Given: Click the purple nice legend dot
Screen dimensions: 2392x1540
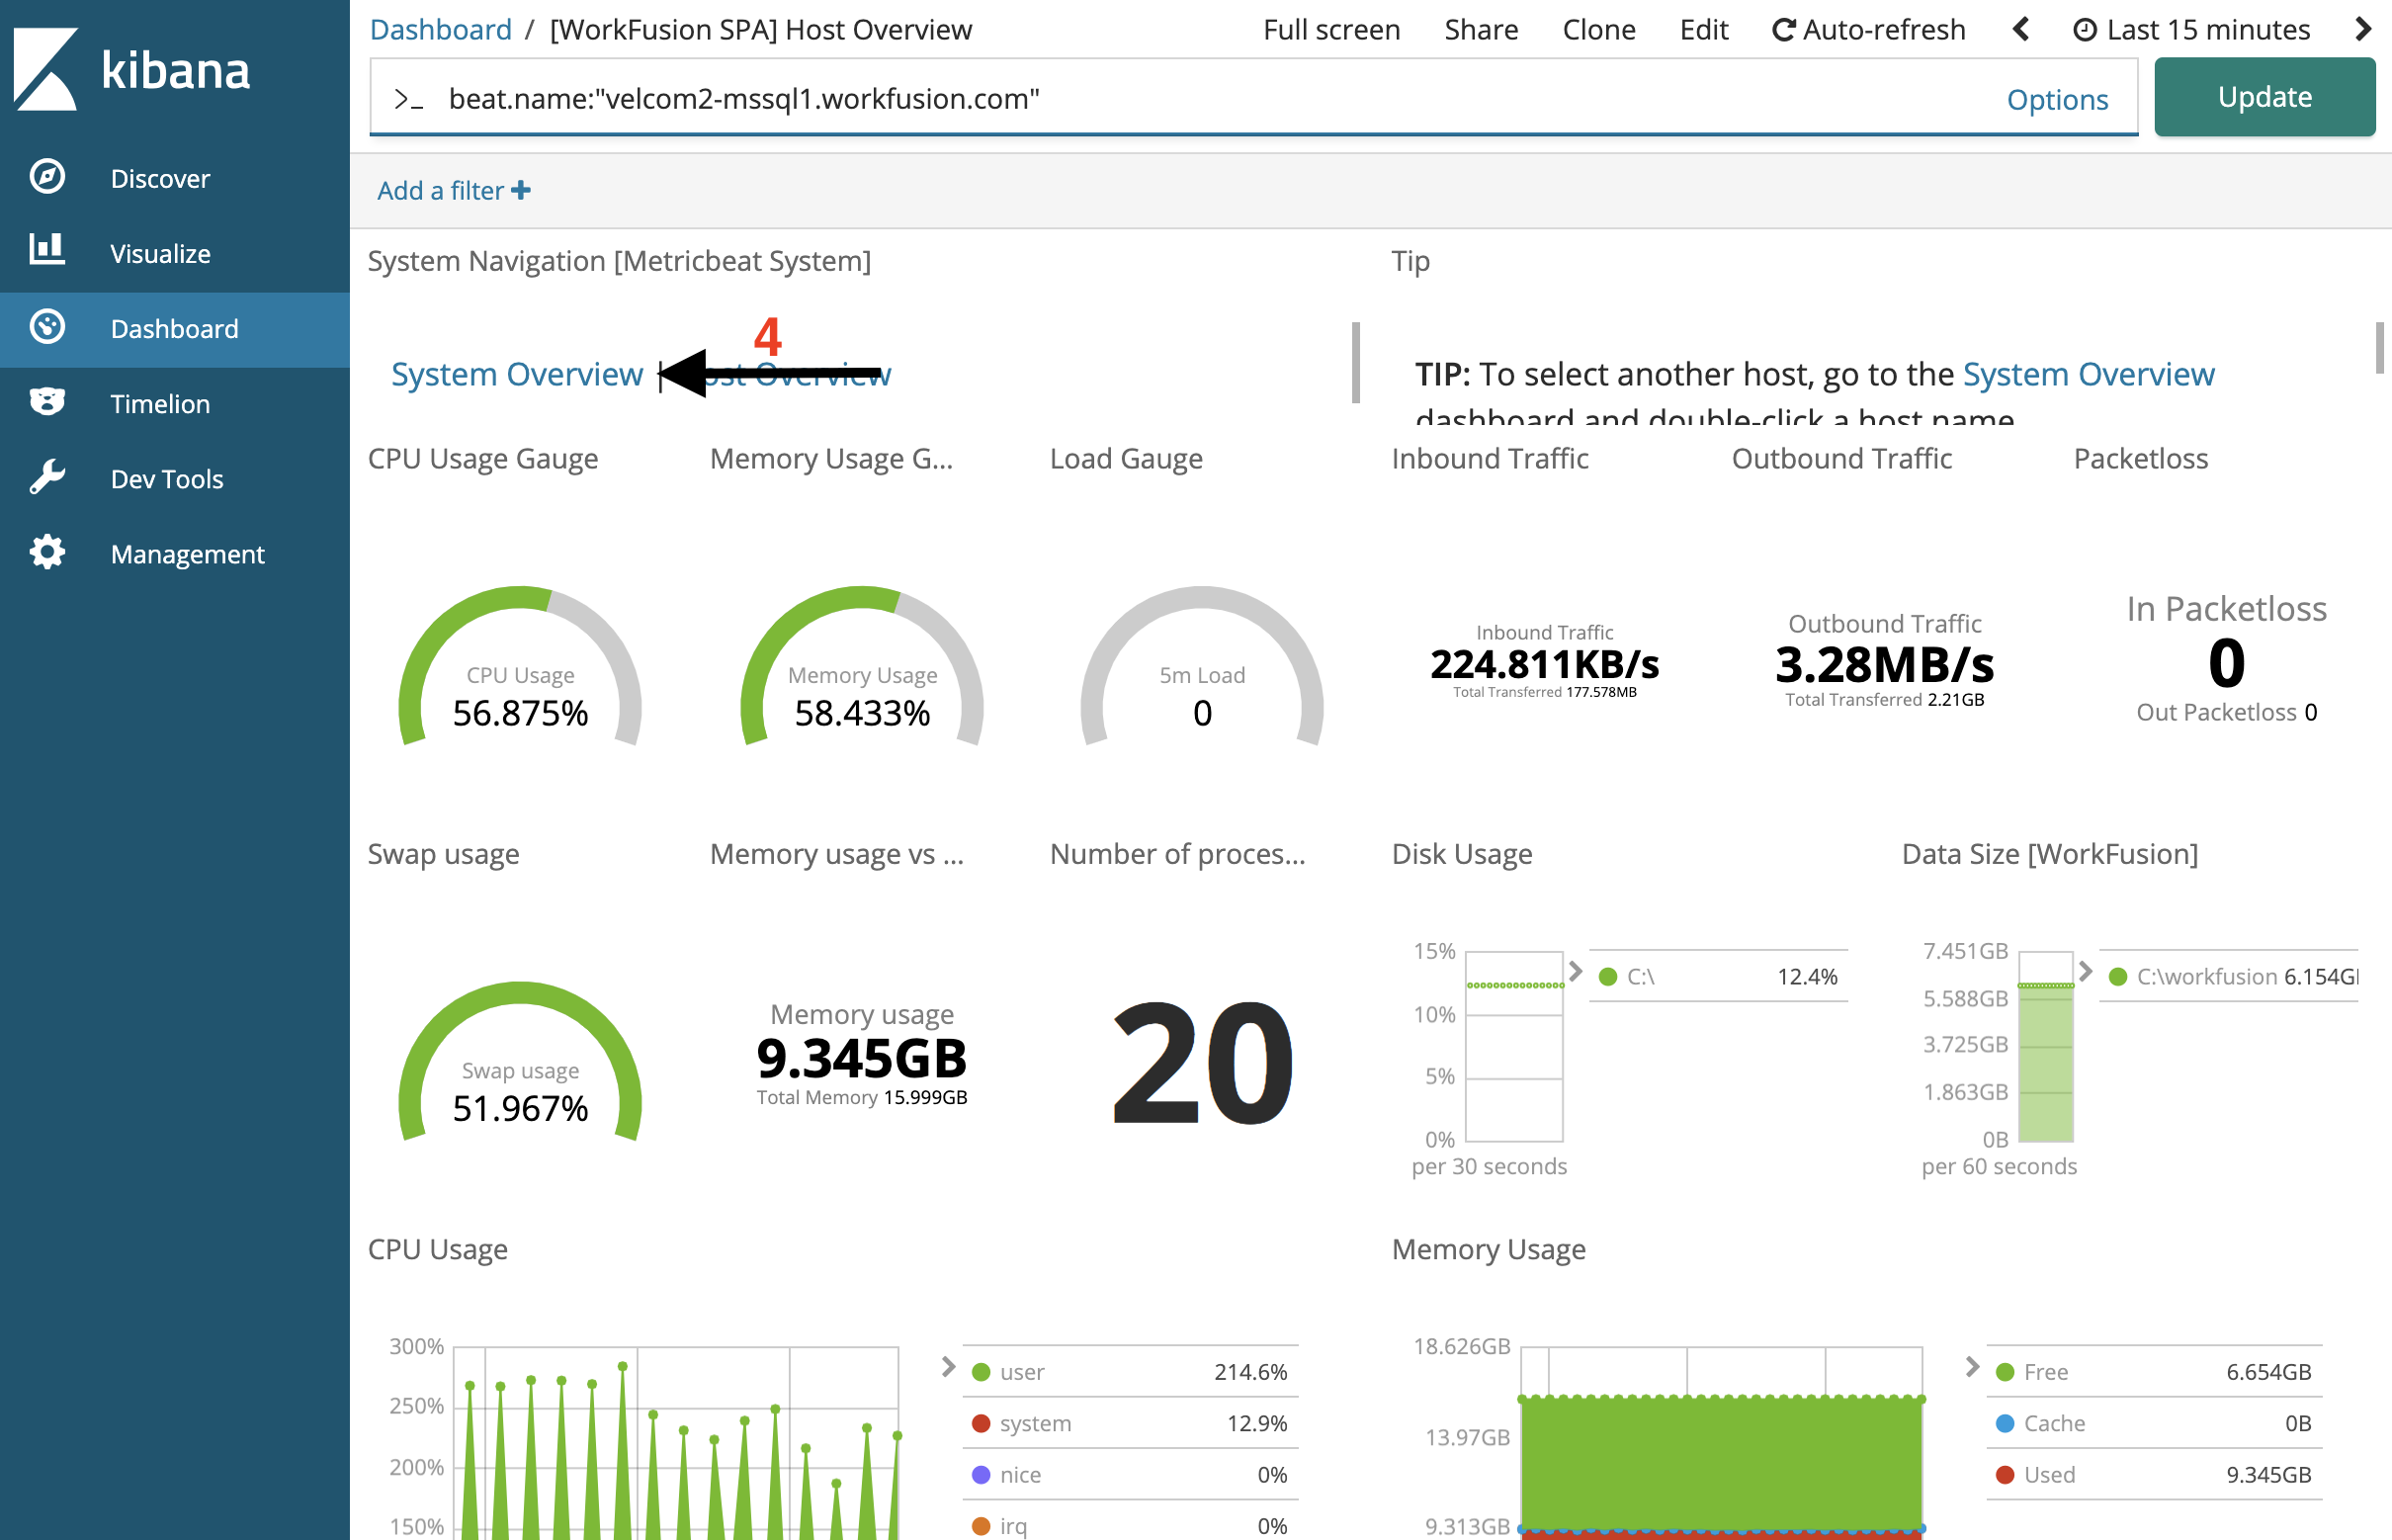Looking at the screenshot, I should tap(981, 1474).
